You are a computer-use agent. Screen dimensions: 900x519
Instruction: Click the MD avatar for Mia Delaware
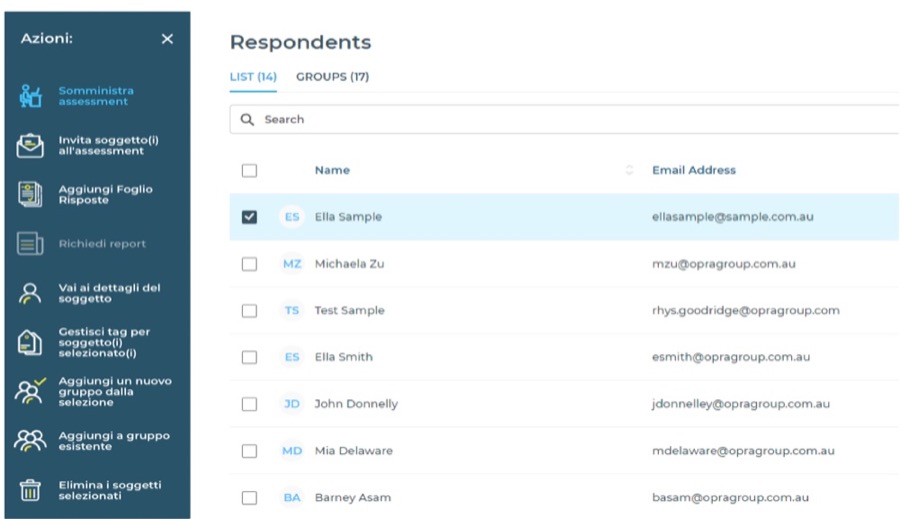pos(292,451)
